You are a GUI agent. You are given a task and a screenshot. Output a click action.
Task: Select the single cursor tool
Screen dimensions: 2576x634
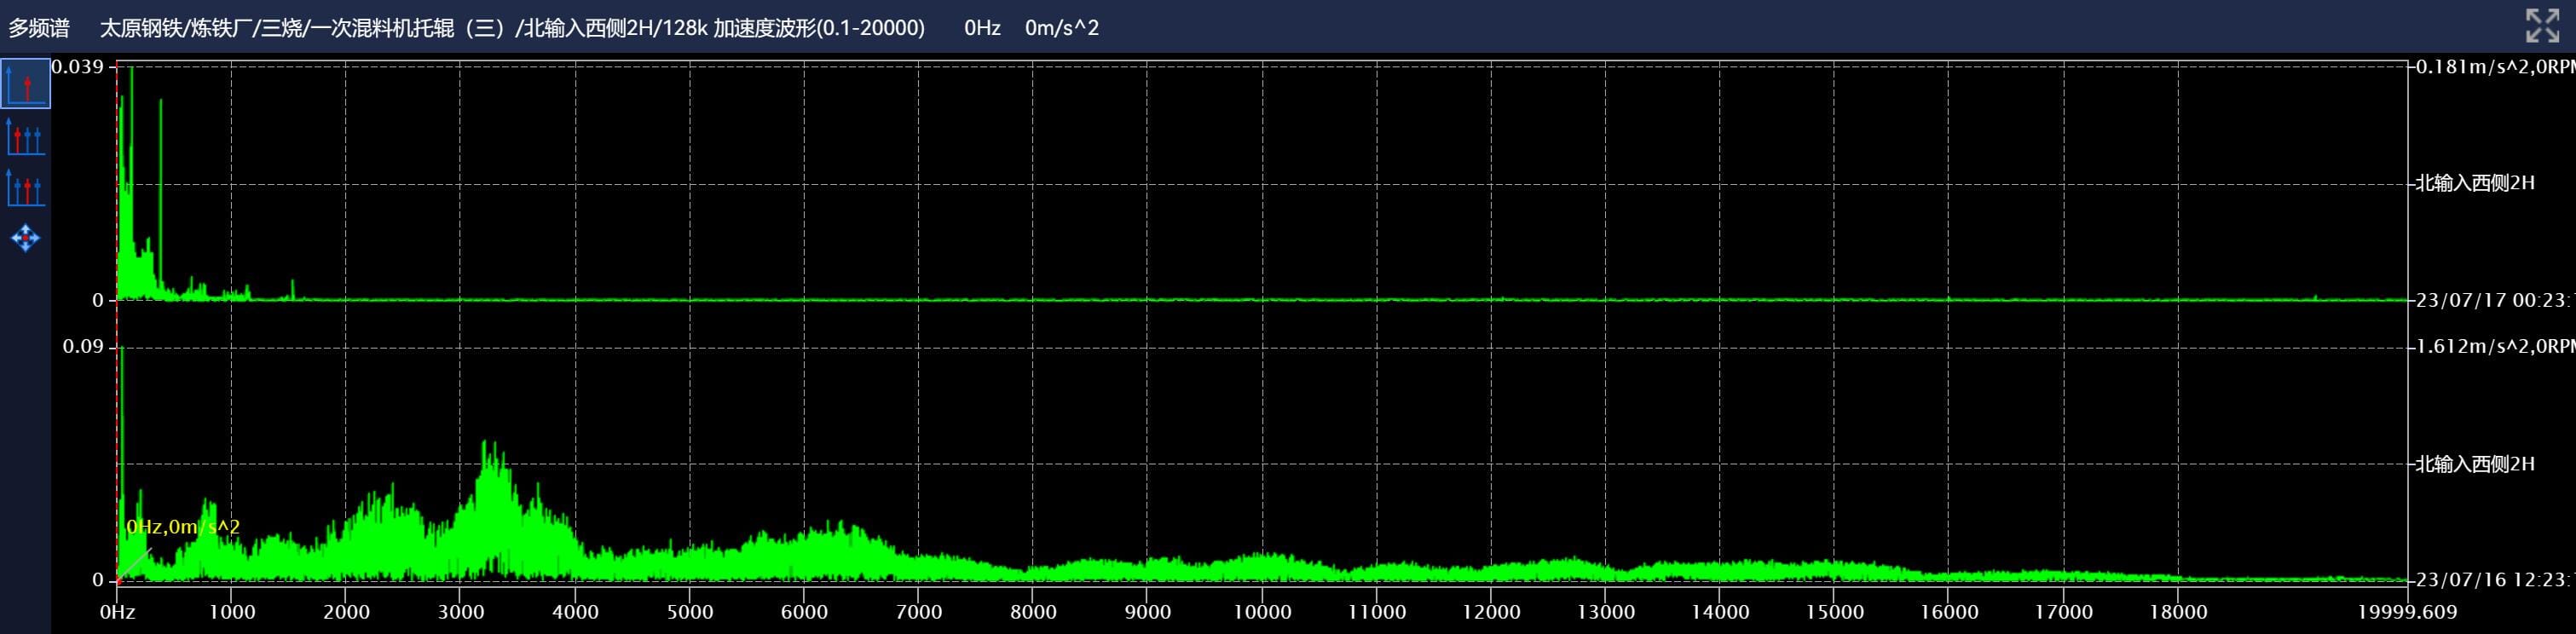(25, 84)
